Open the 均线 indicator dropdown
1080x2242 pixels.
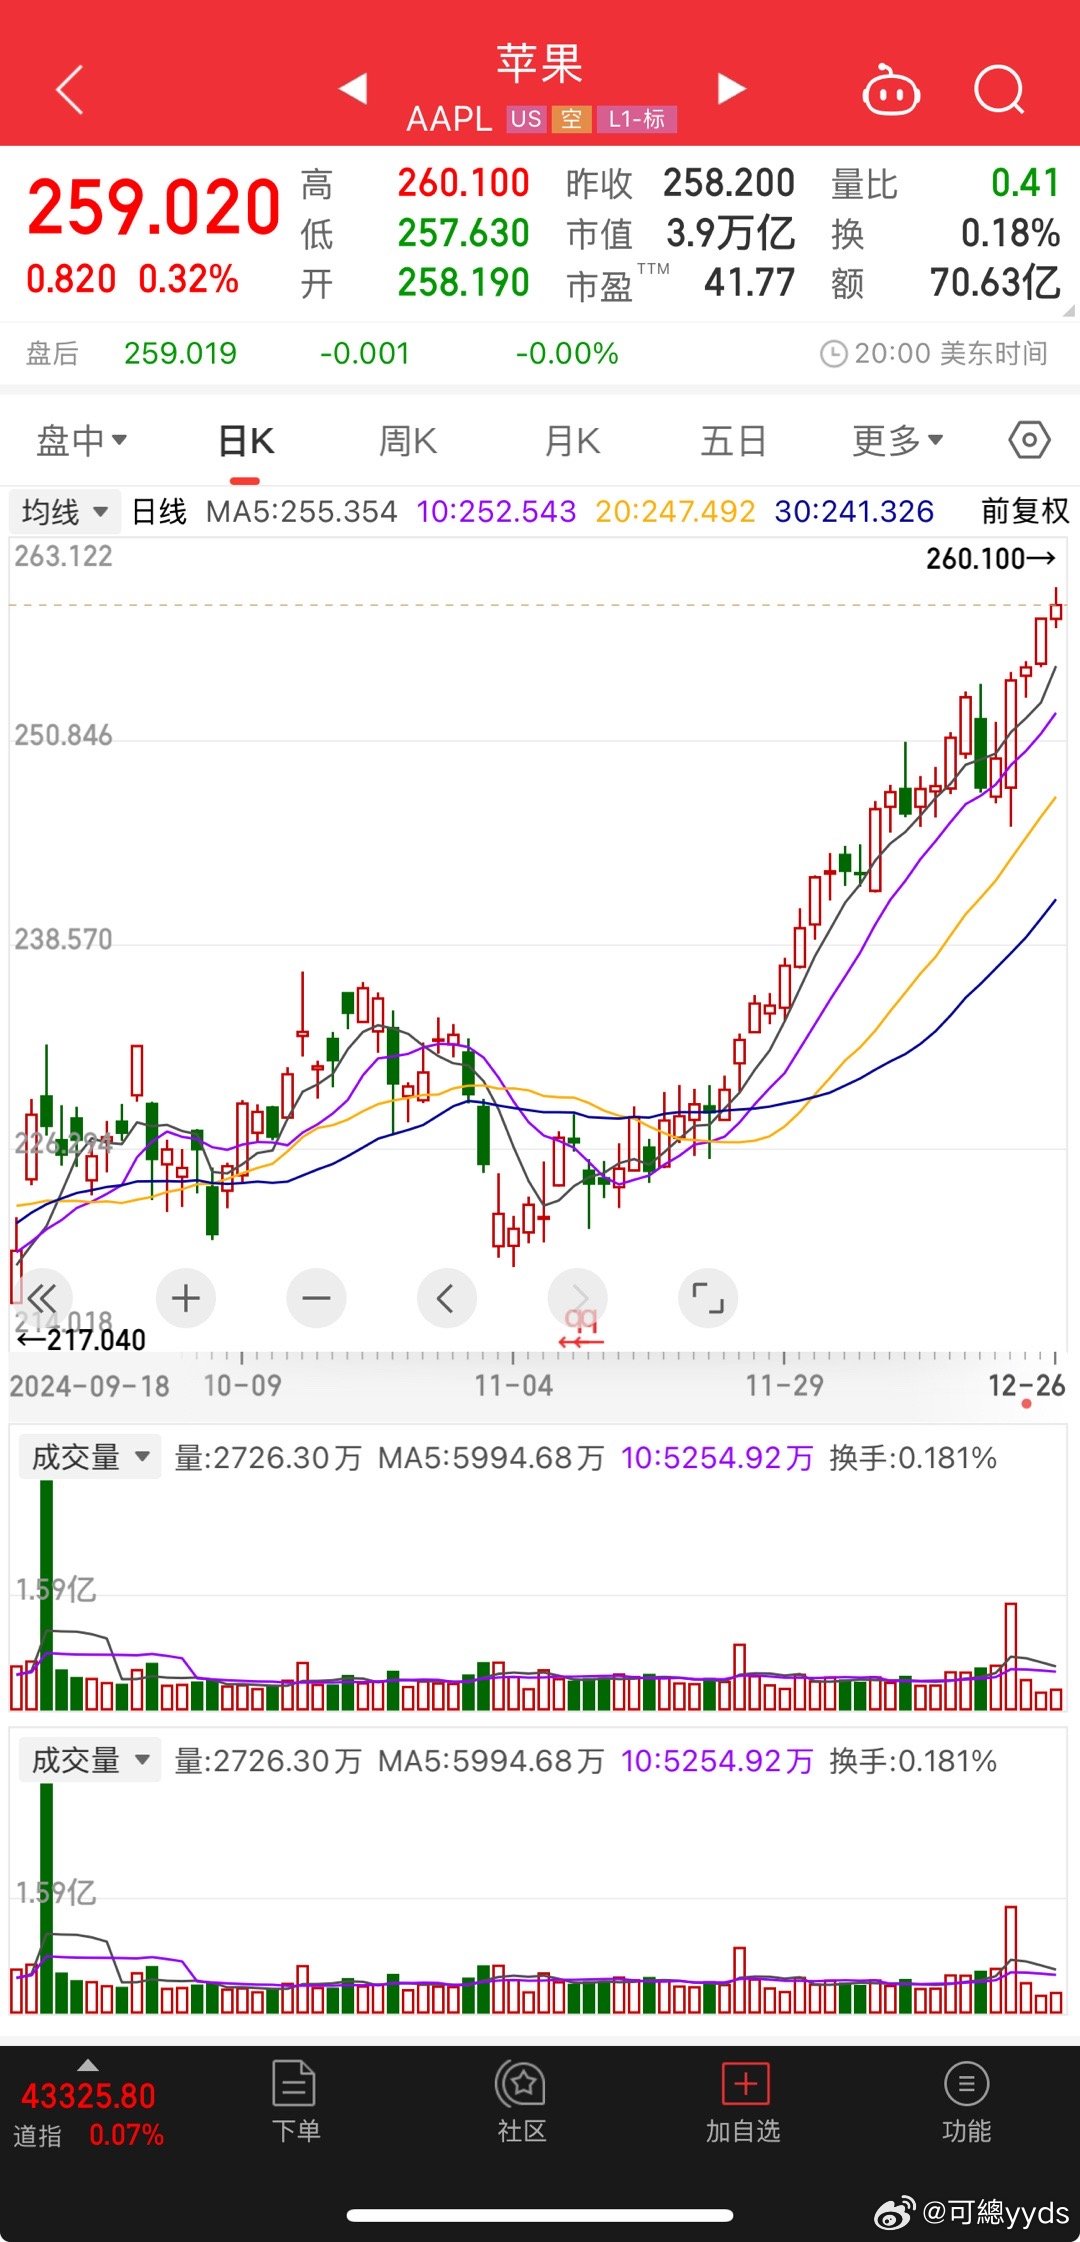[65, 512]
